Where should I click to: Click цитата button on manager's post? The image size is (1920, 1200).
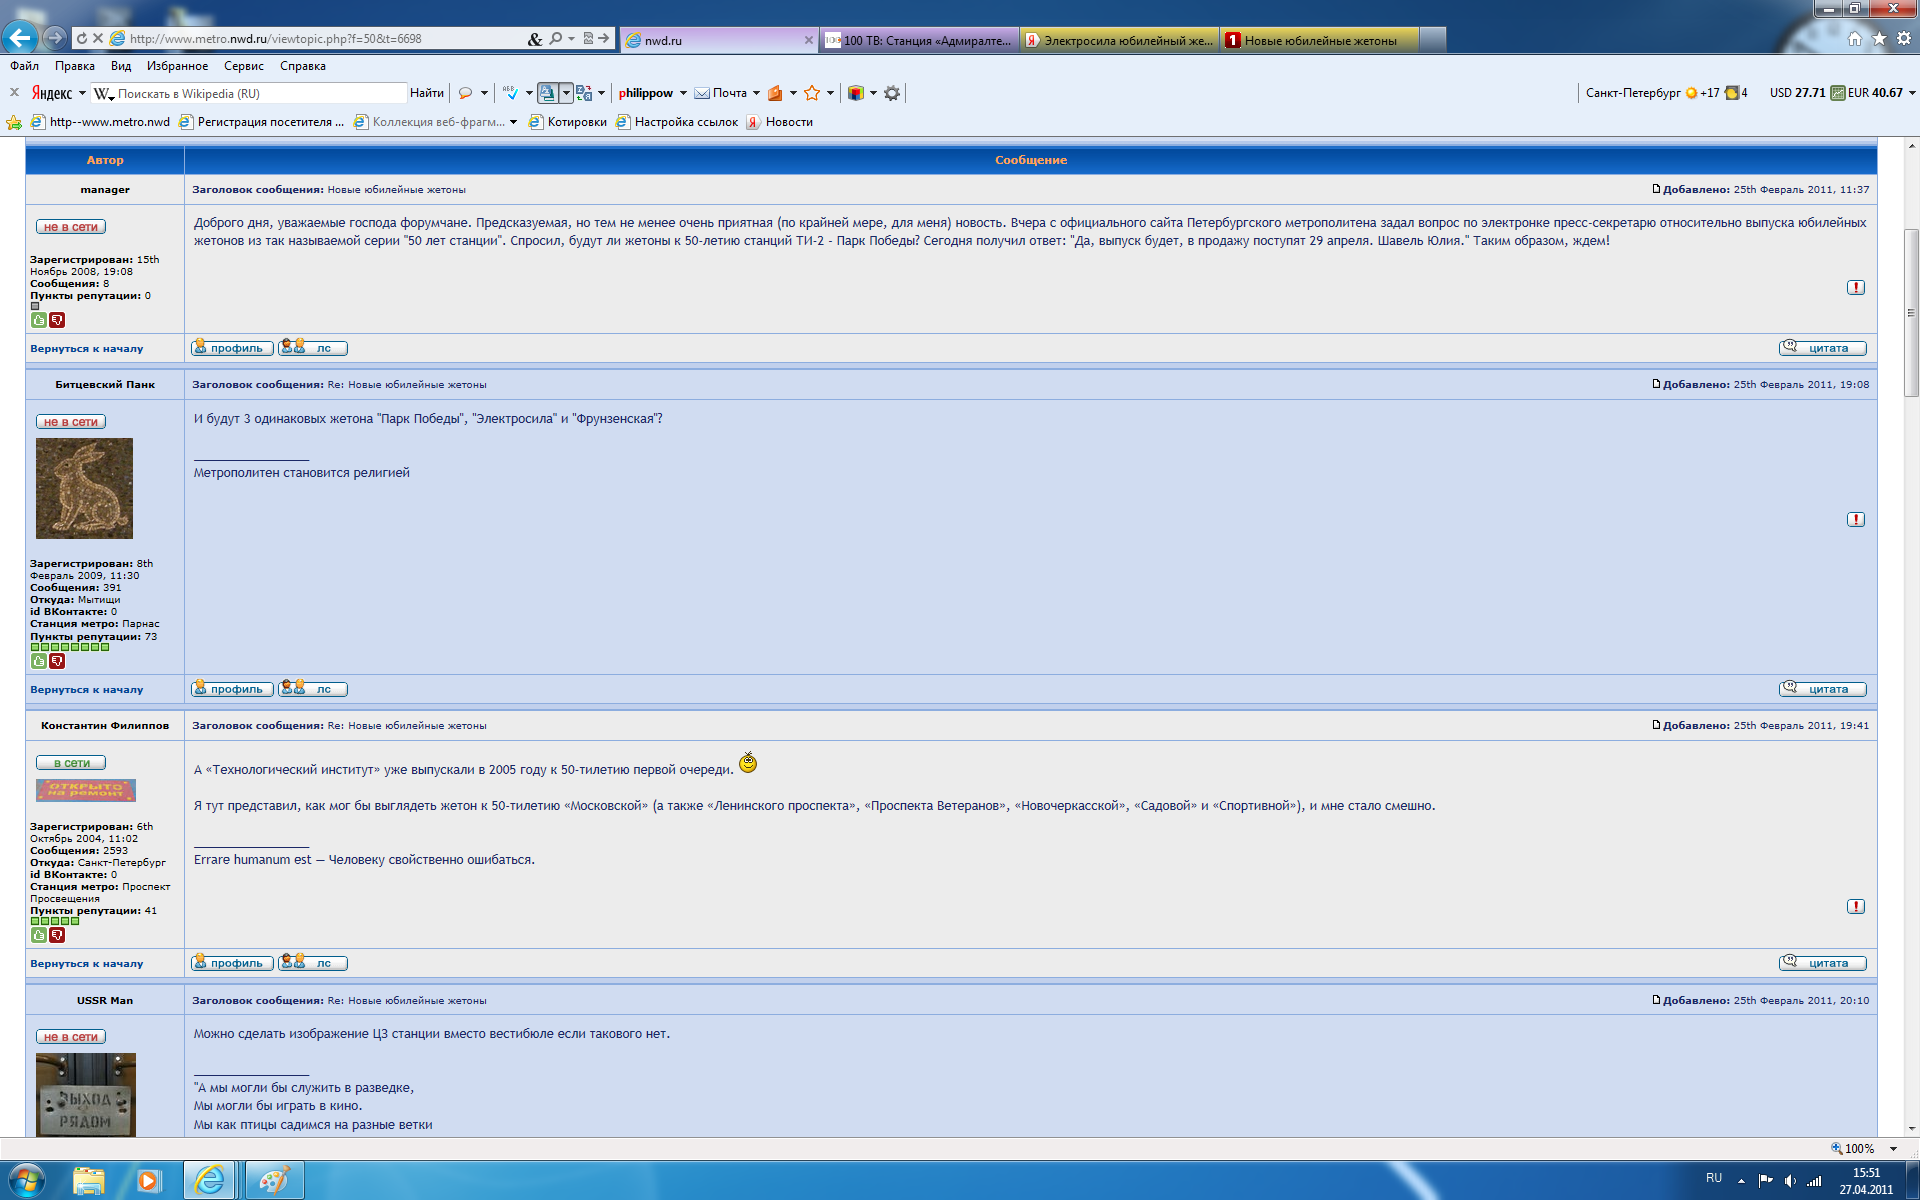click(1822, 348)
